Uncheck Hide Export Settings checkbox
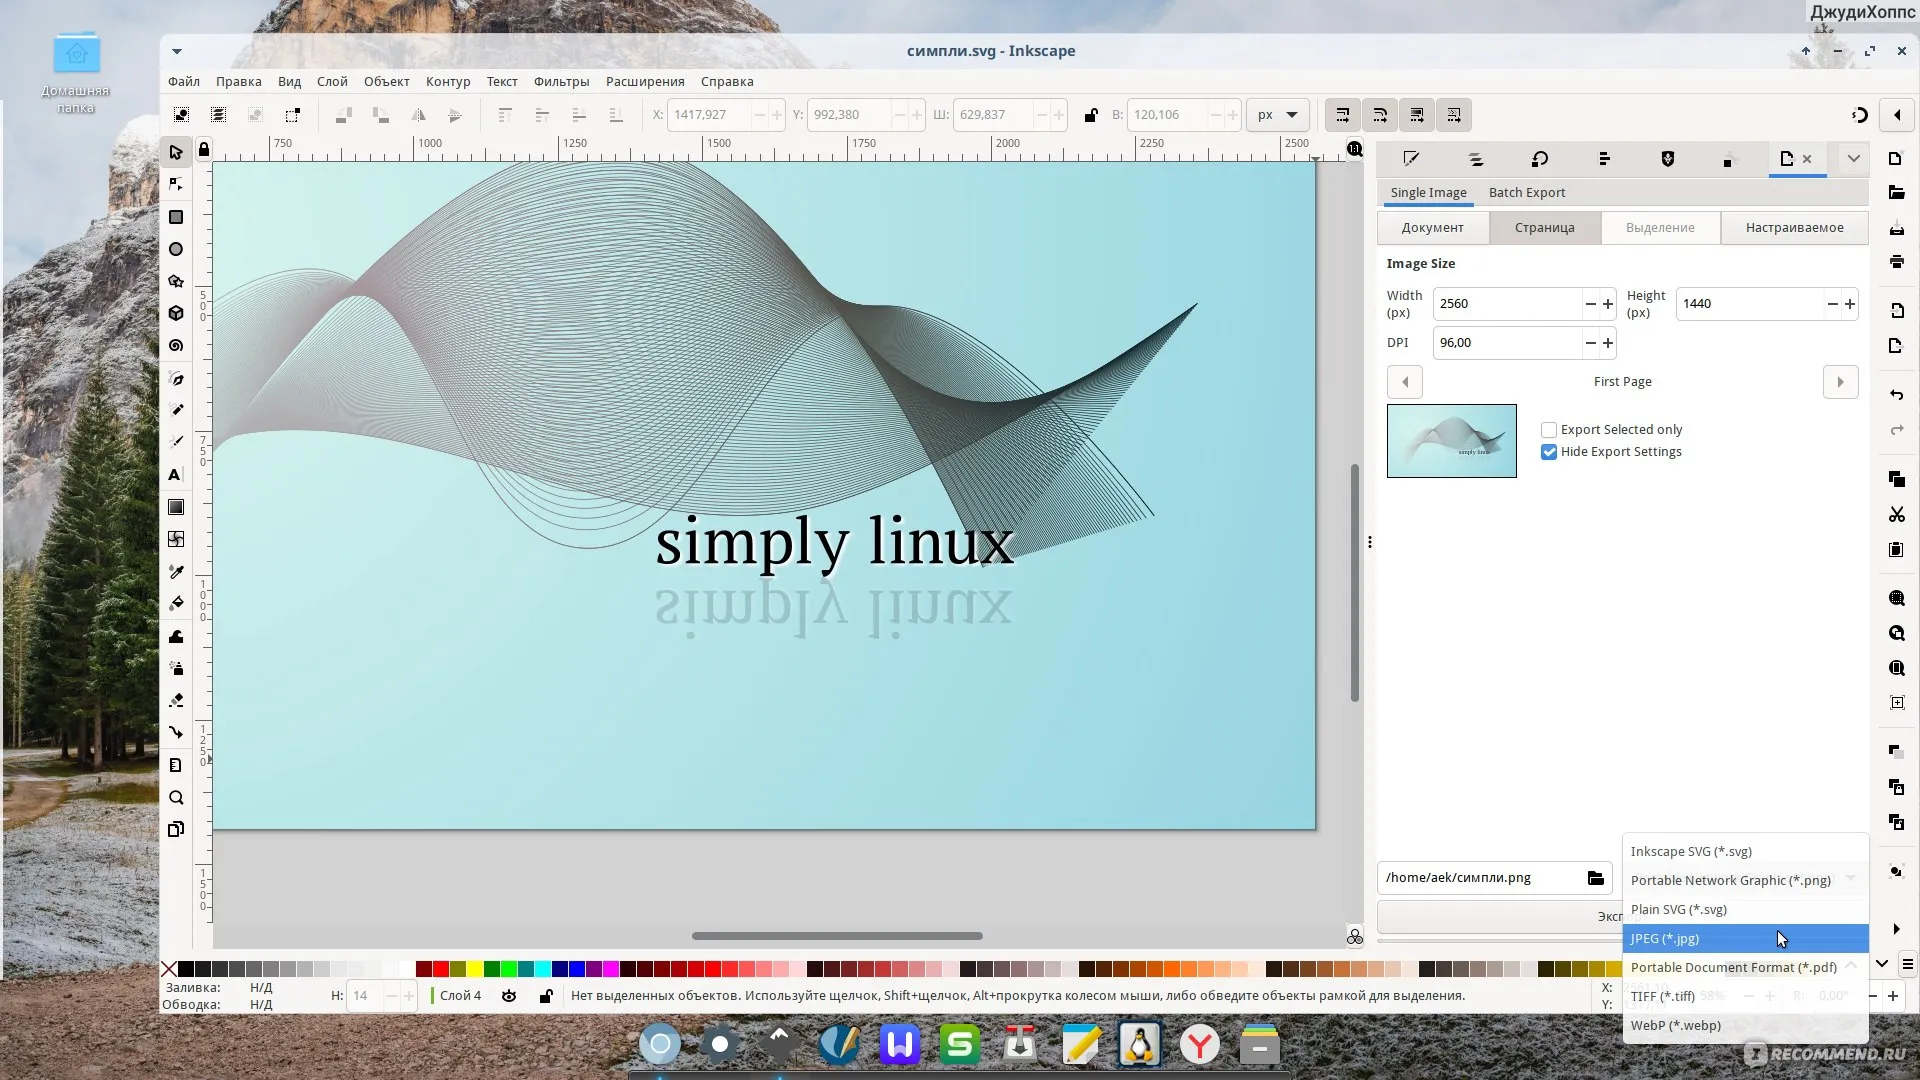 click(1549, 452)
